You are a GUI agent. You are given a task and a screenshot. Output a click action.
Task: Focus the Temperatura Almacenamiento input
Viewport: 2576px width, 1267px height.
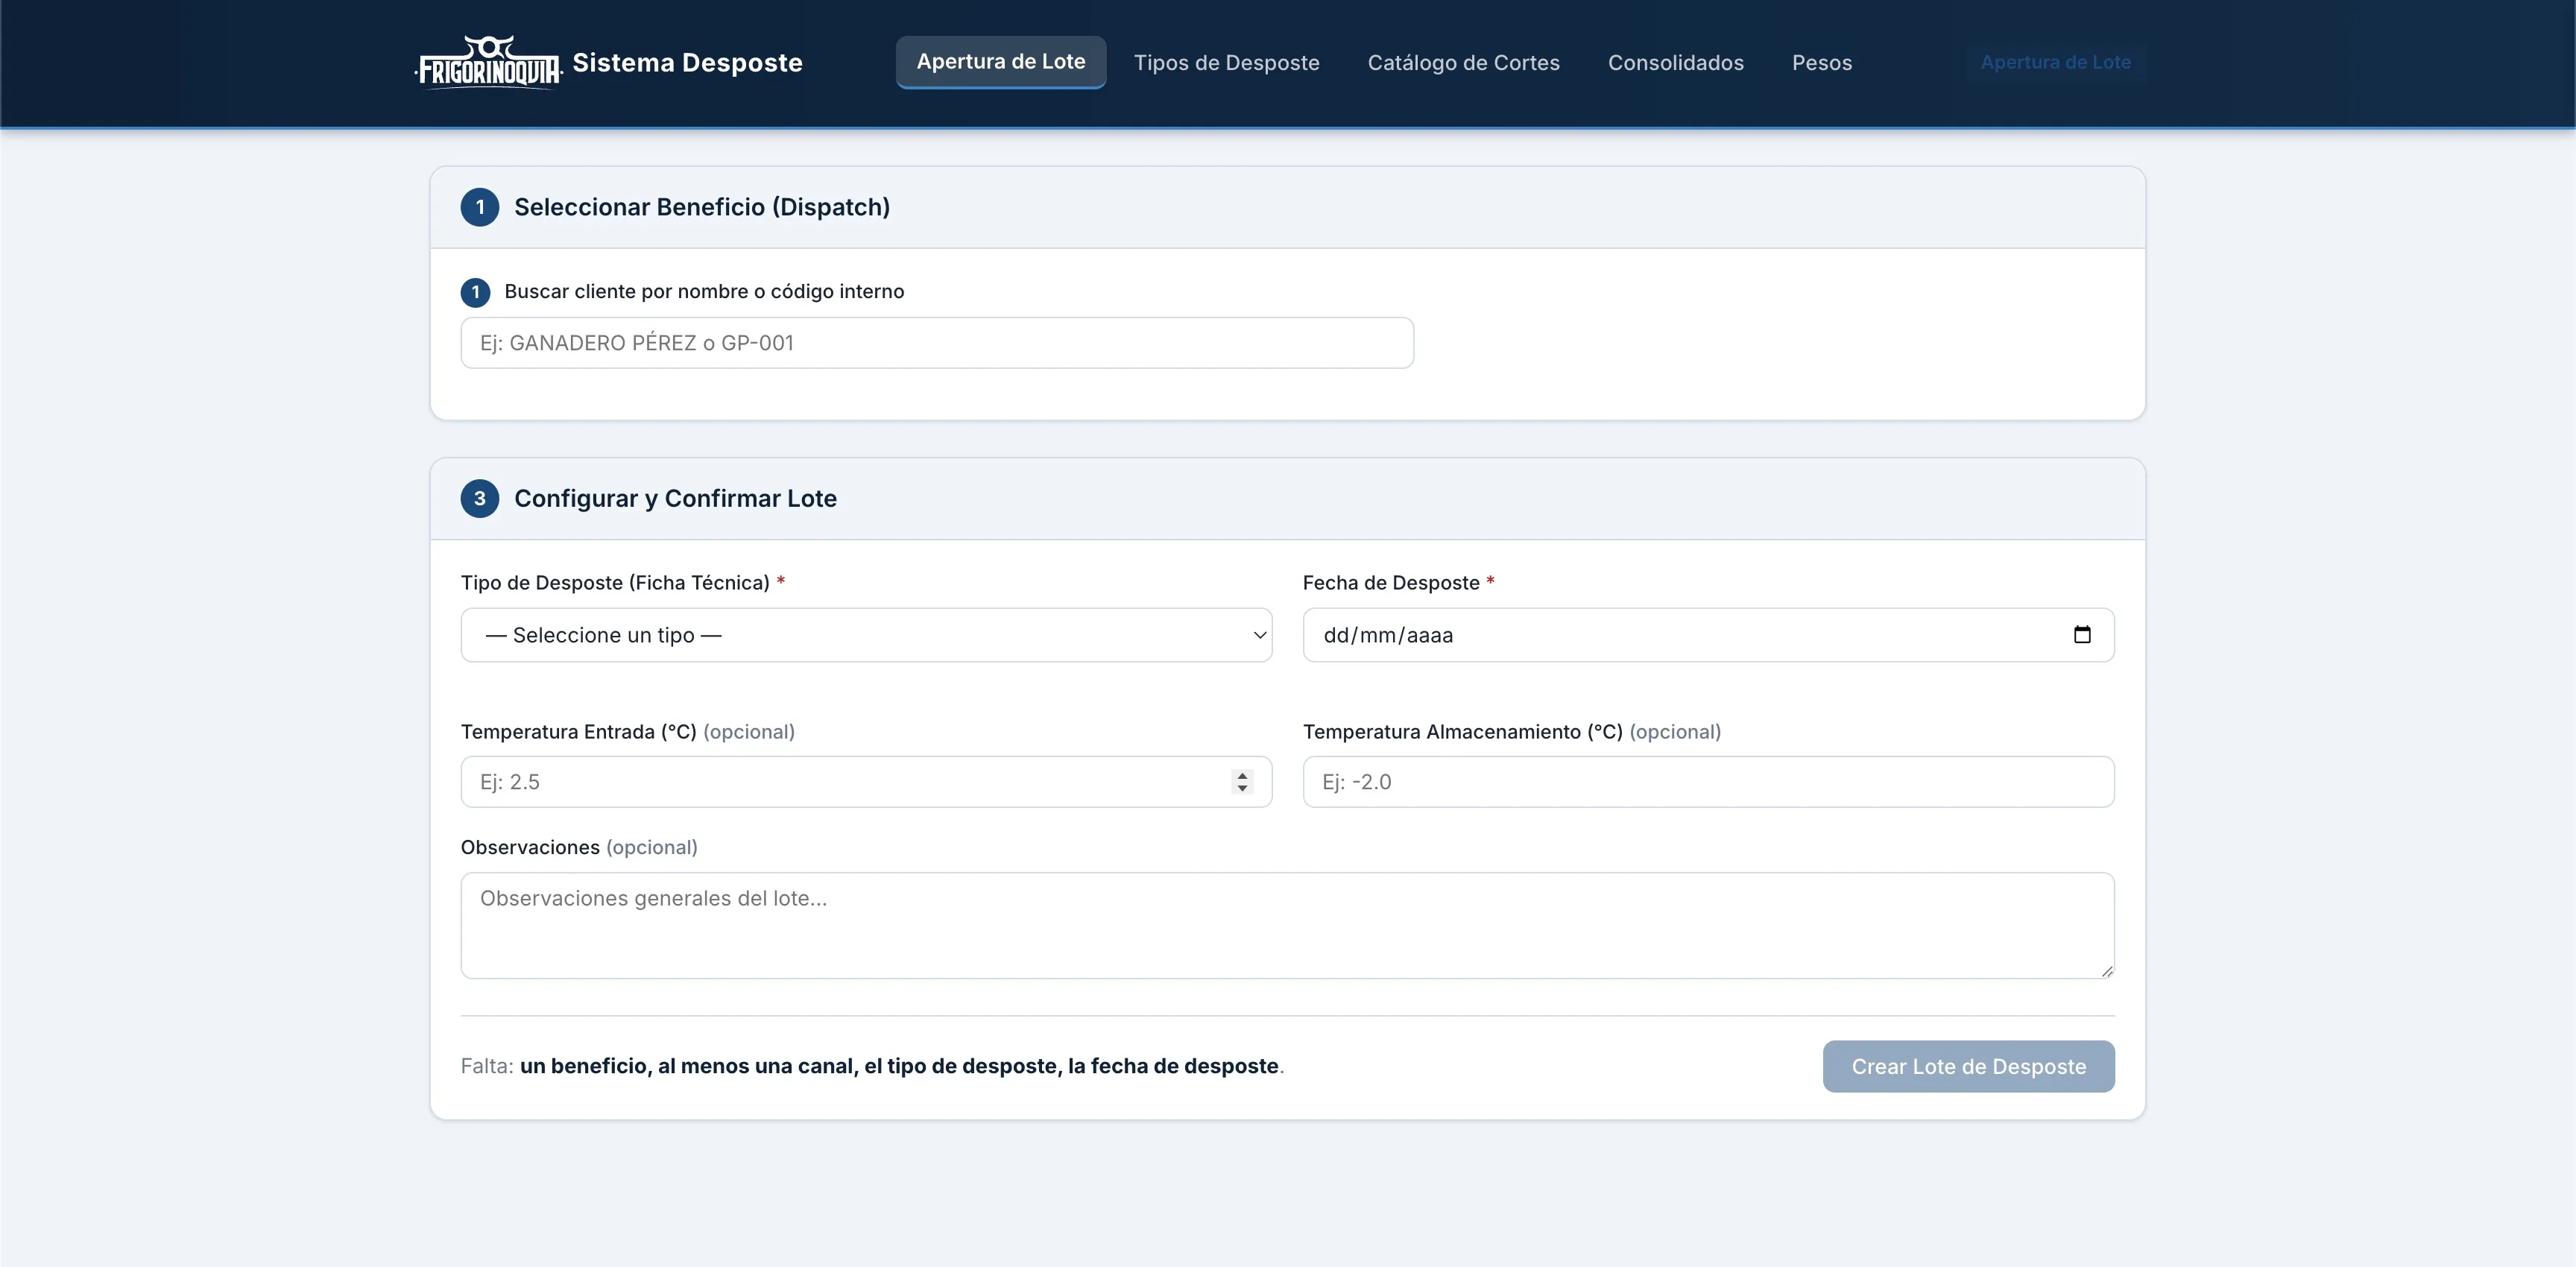[x=1708, y=782]
